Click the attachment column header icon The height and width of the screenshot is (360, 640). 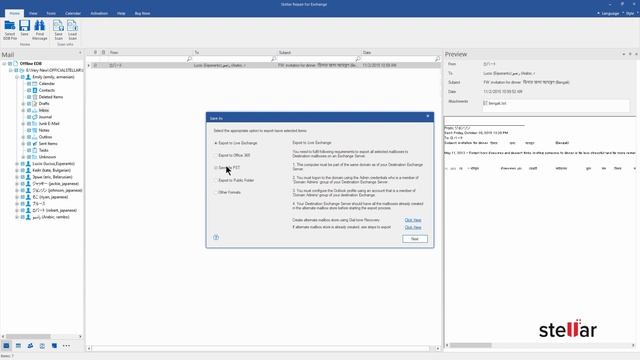coord(95,52)
